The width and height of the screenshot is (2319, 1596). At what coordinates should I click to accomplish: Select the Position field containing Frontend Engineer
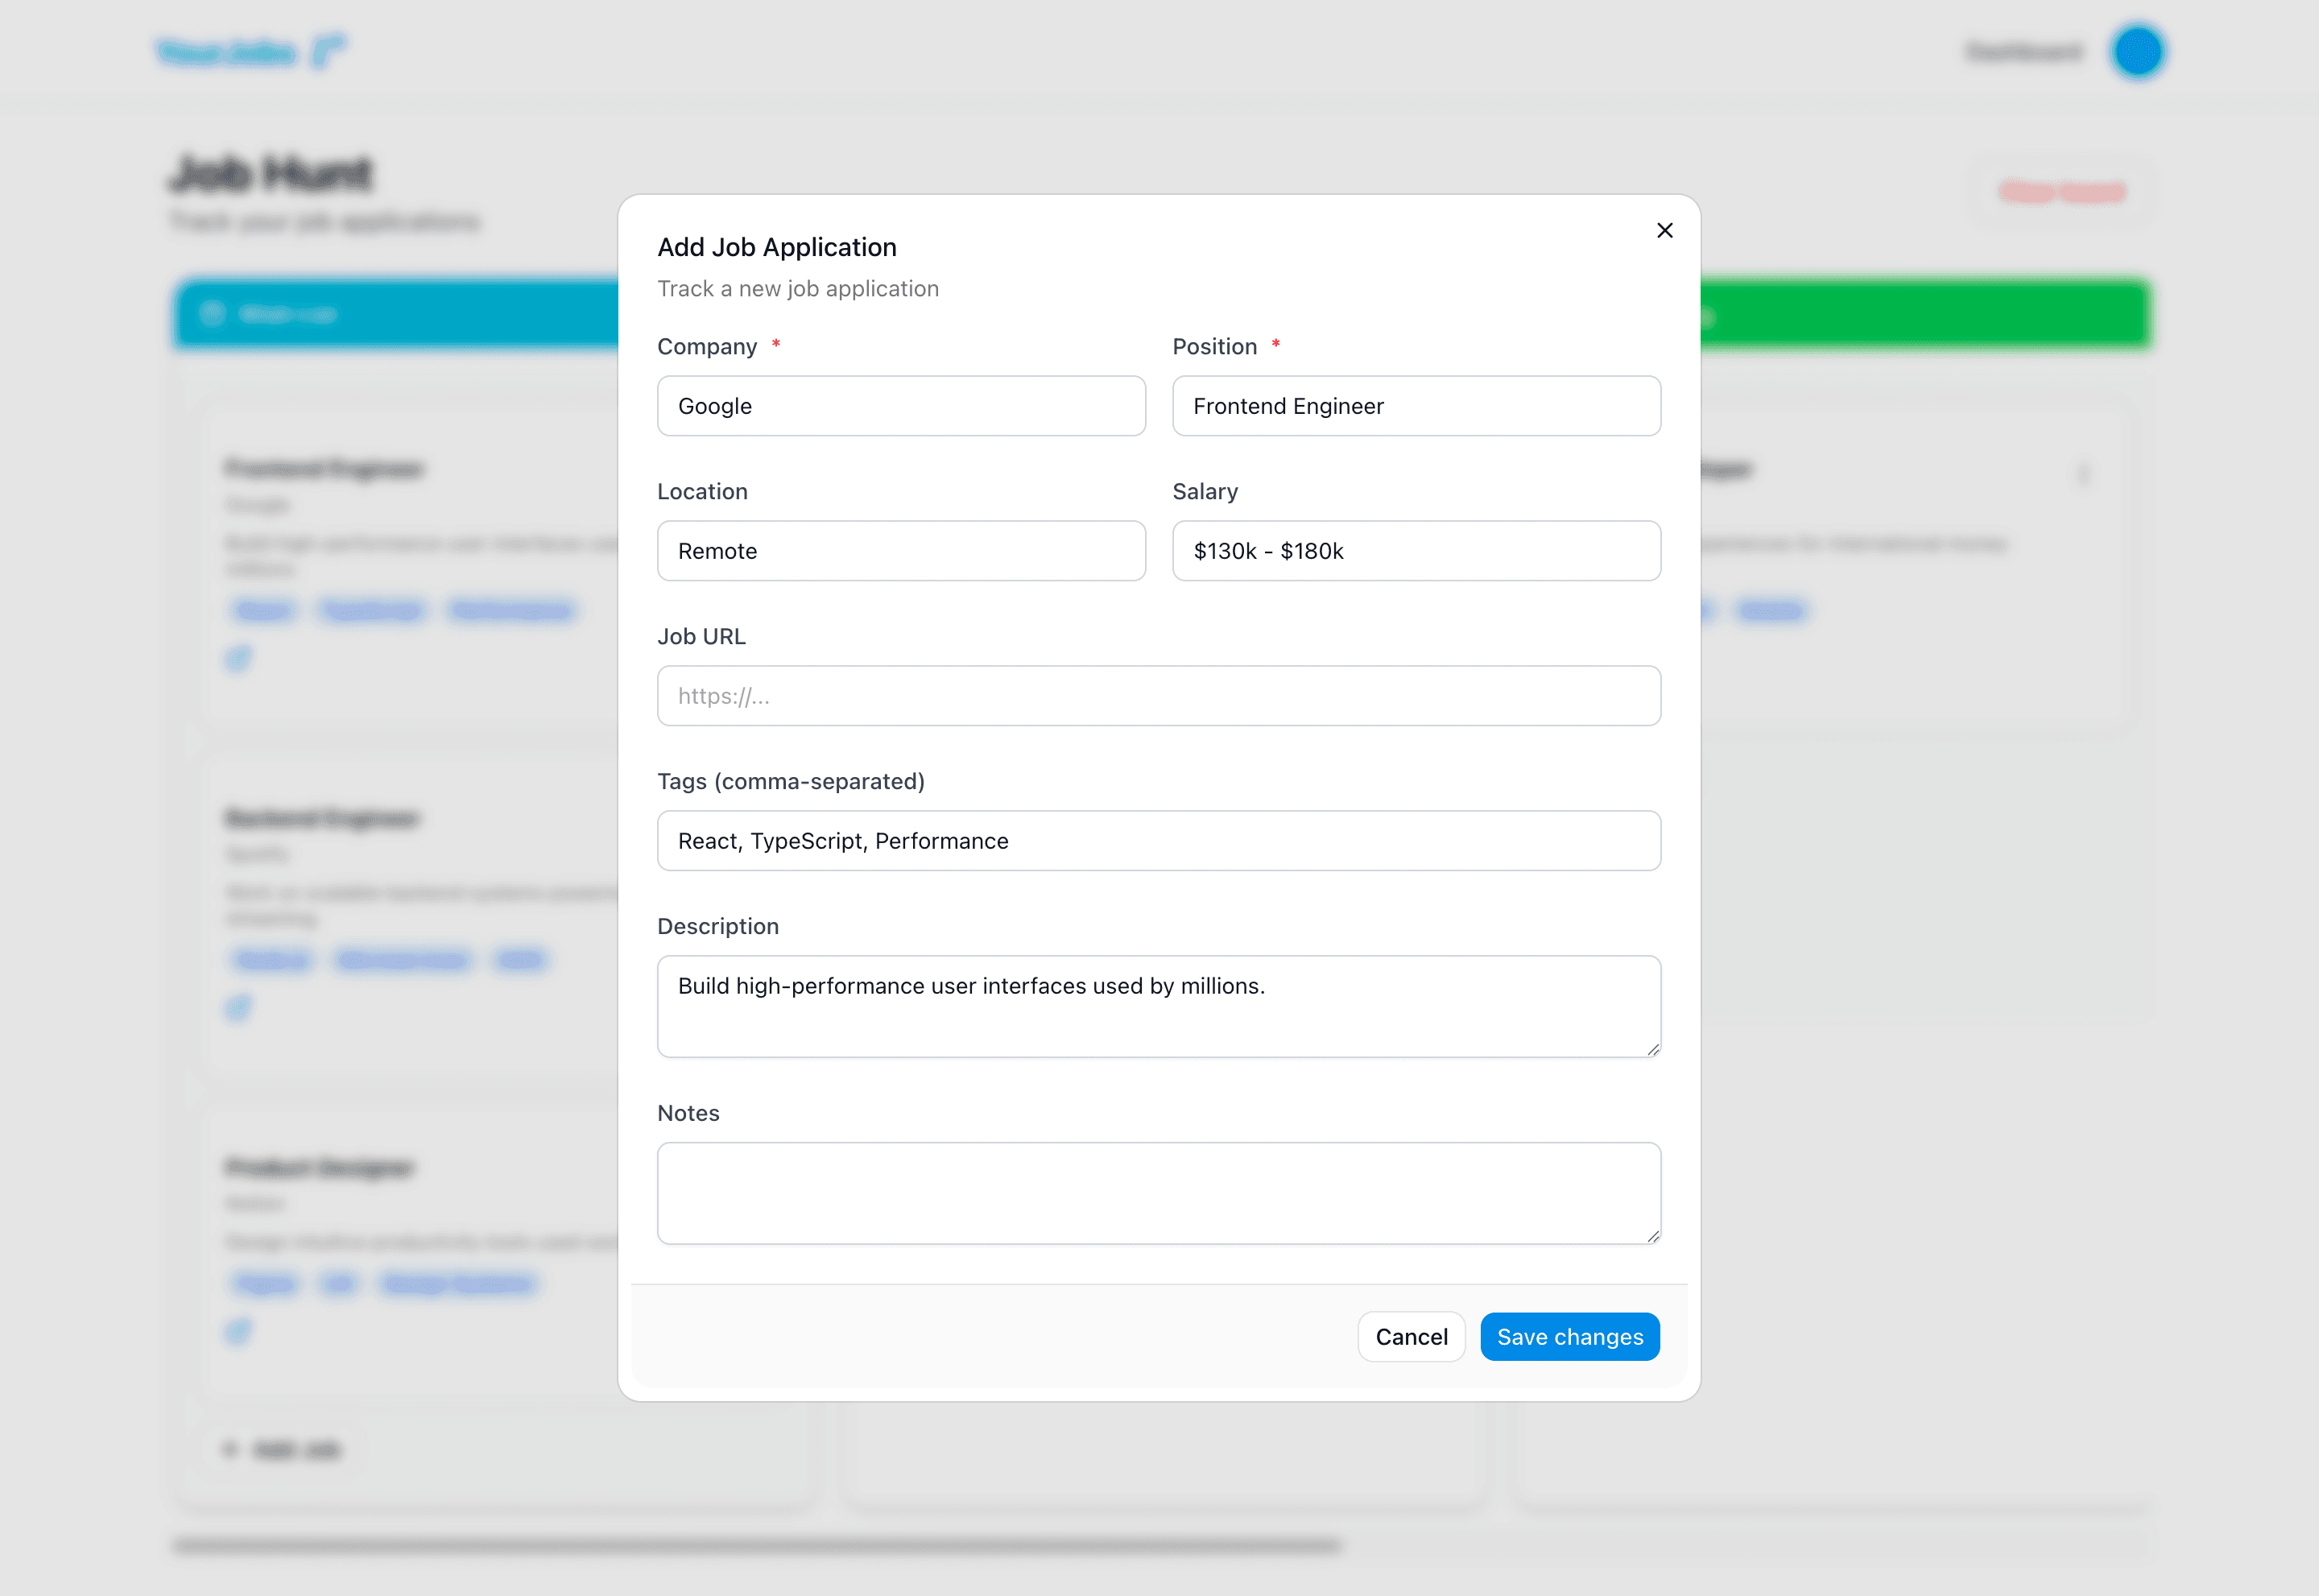coord(1415,406)
